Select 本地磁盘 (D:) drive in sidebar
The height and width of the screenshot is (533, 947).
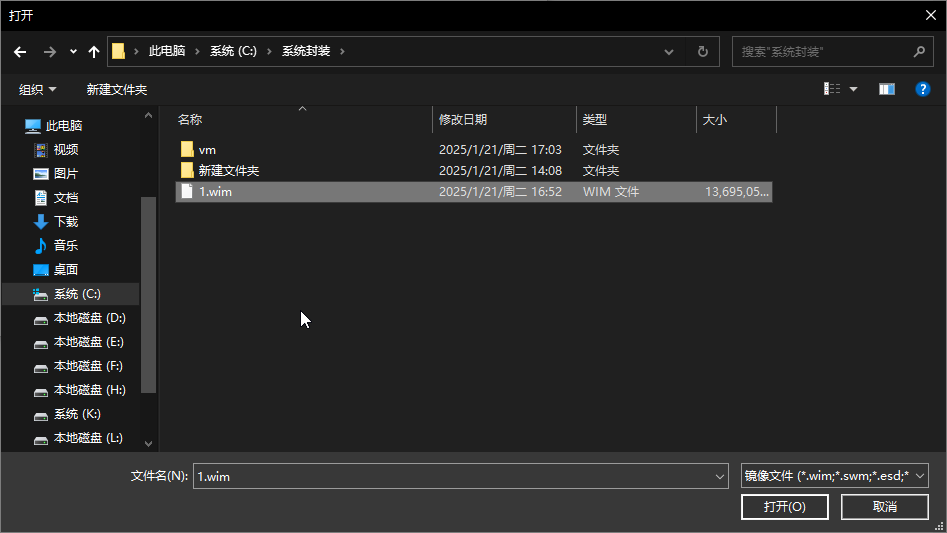pos(89,317)
